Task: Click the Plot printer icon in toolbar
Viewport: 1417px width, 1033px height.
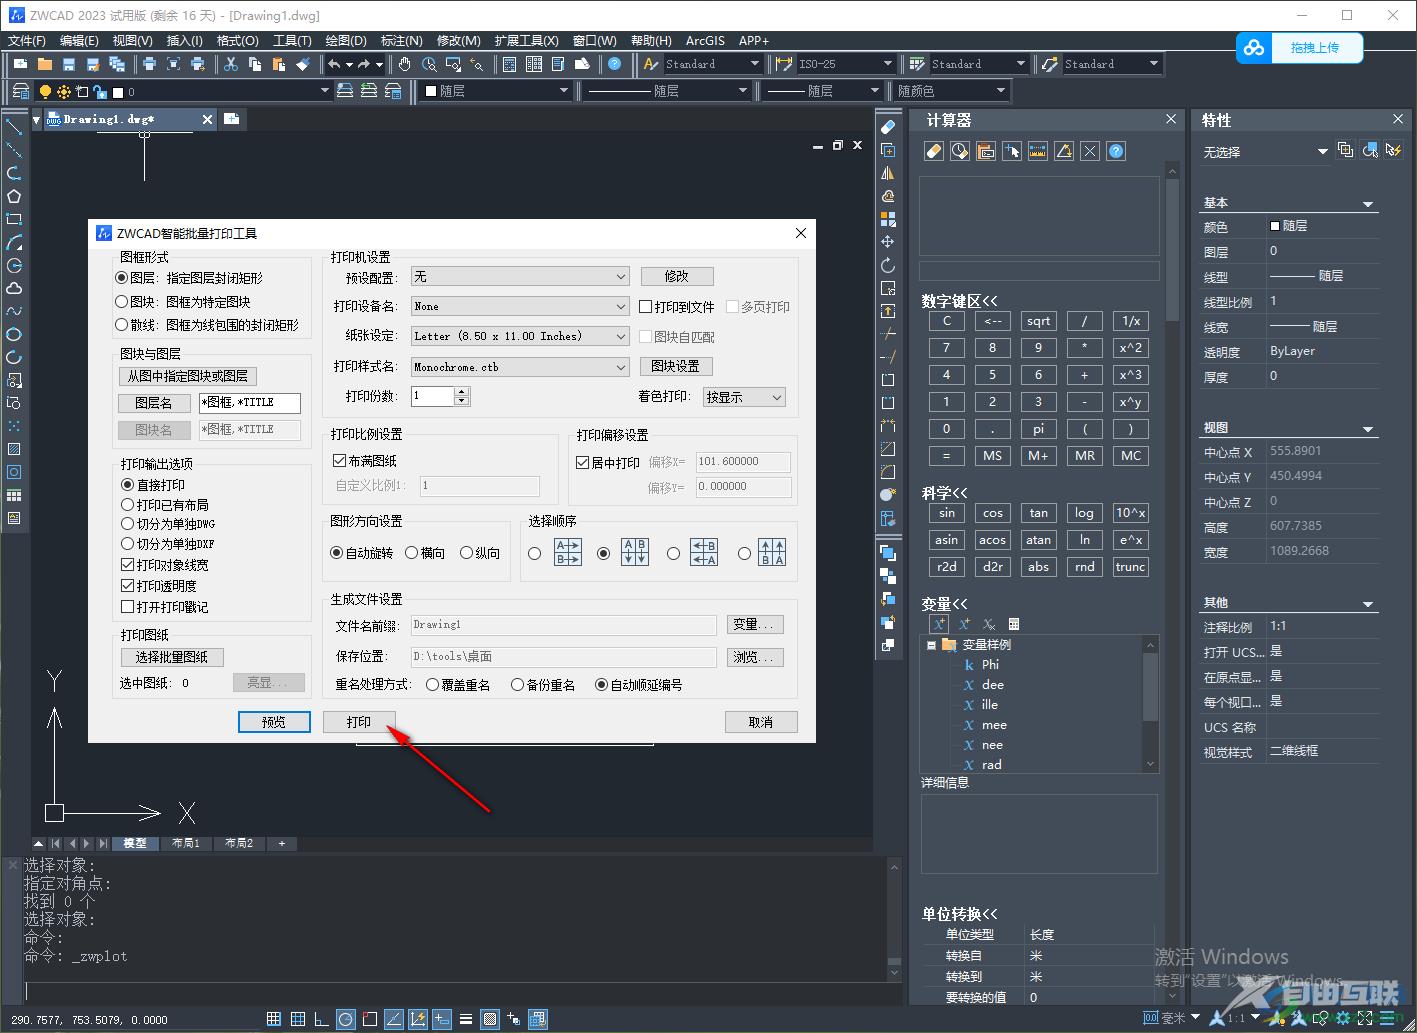Action: pos(149,64)
